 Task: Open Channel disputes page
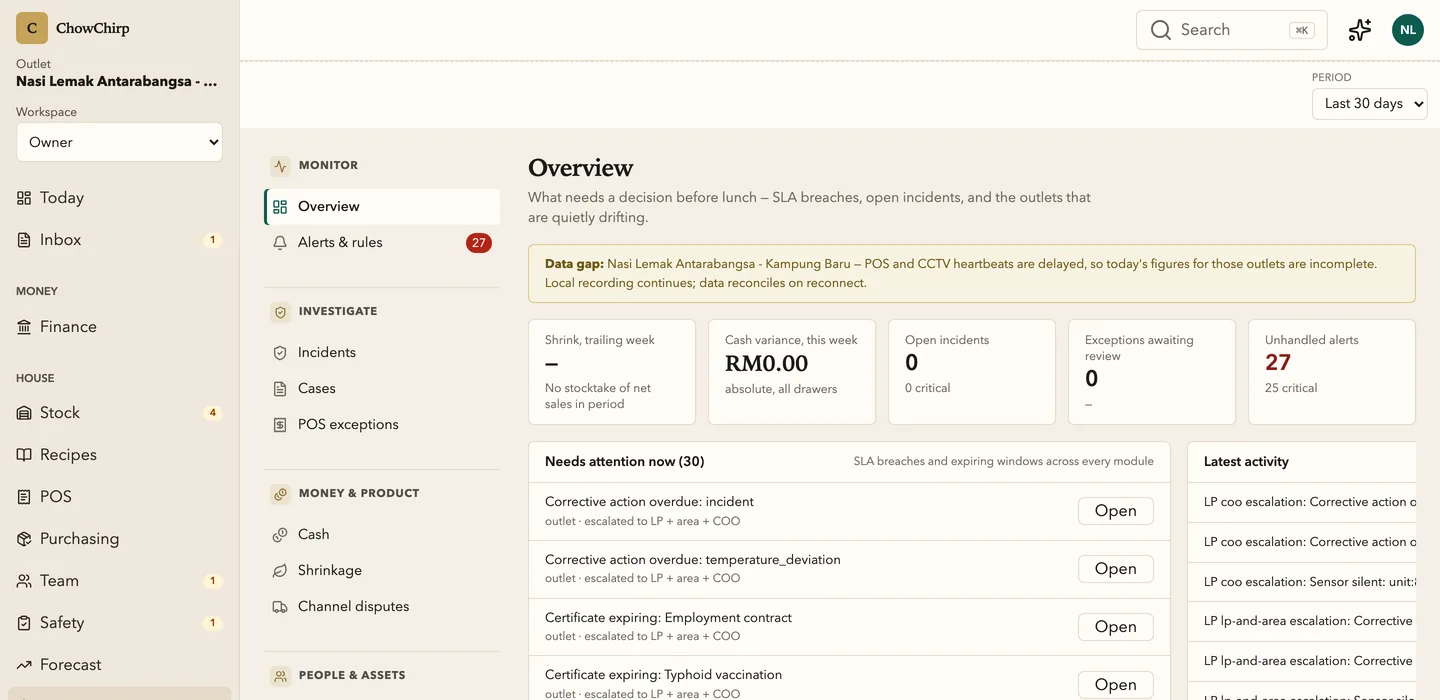382,607
